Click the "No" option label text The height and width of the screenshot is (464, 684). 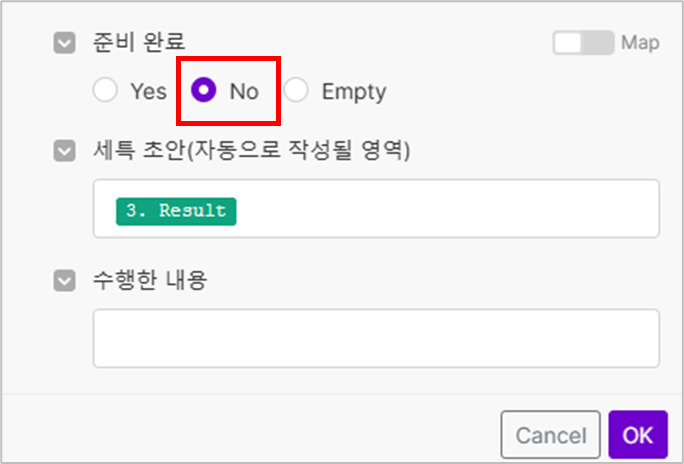243,92
